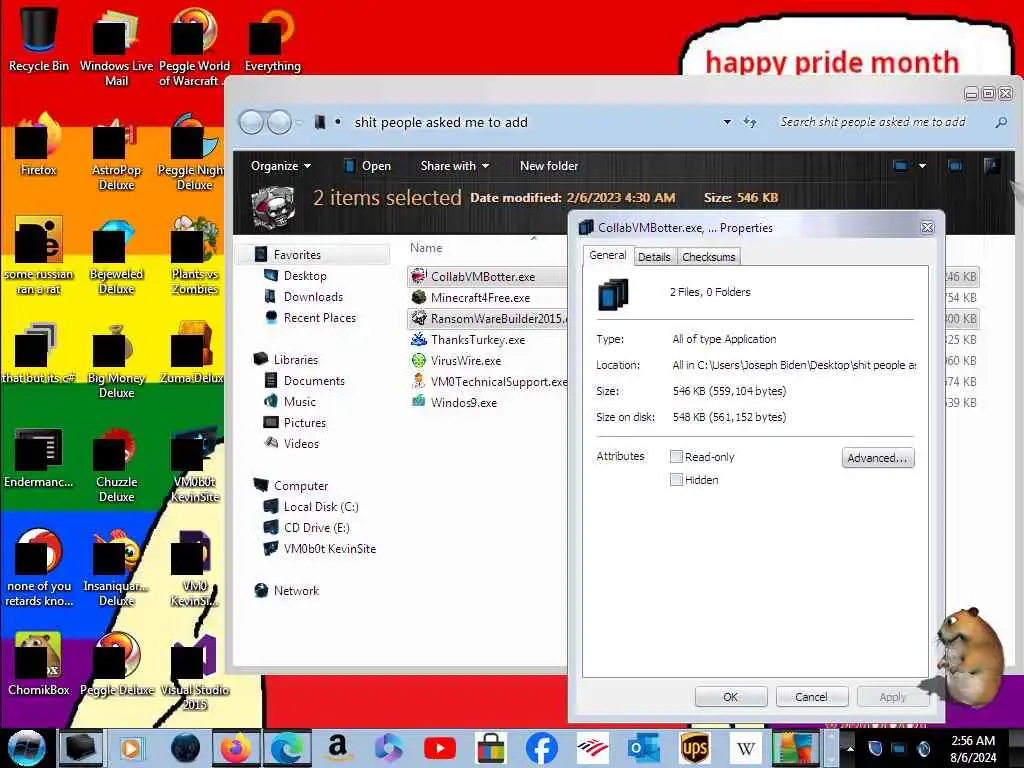Open the Organize dropdown menu
This screenshot has width=1024, height=768.
point(281,166)
